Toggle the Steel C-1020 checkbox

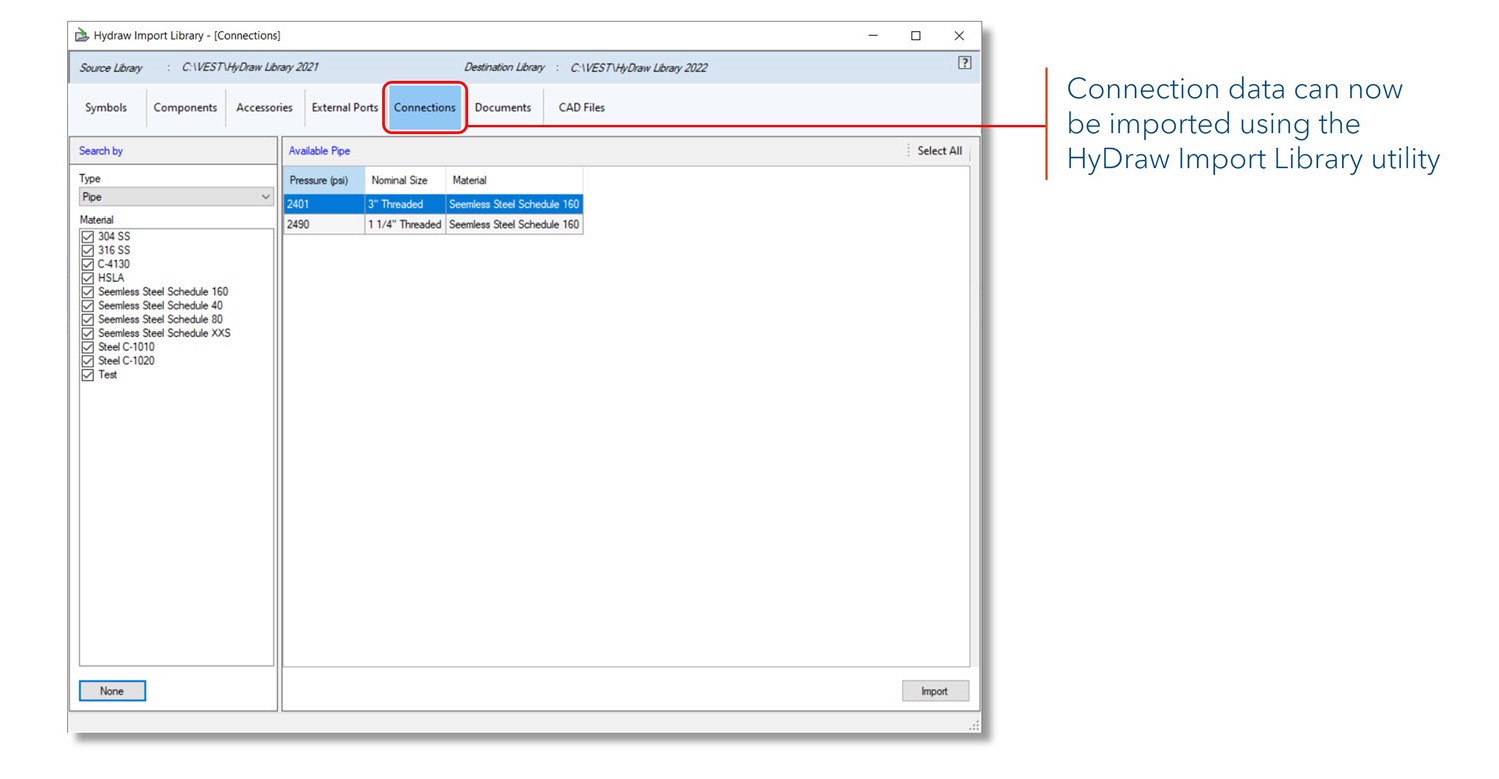[x=88, y=361]
